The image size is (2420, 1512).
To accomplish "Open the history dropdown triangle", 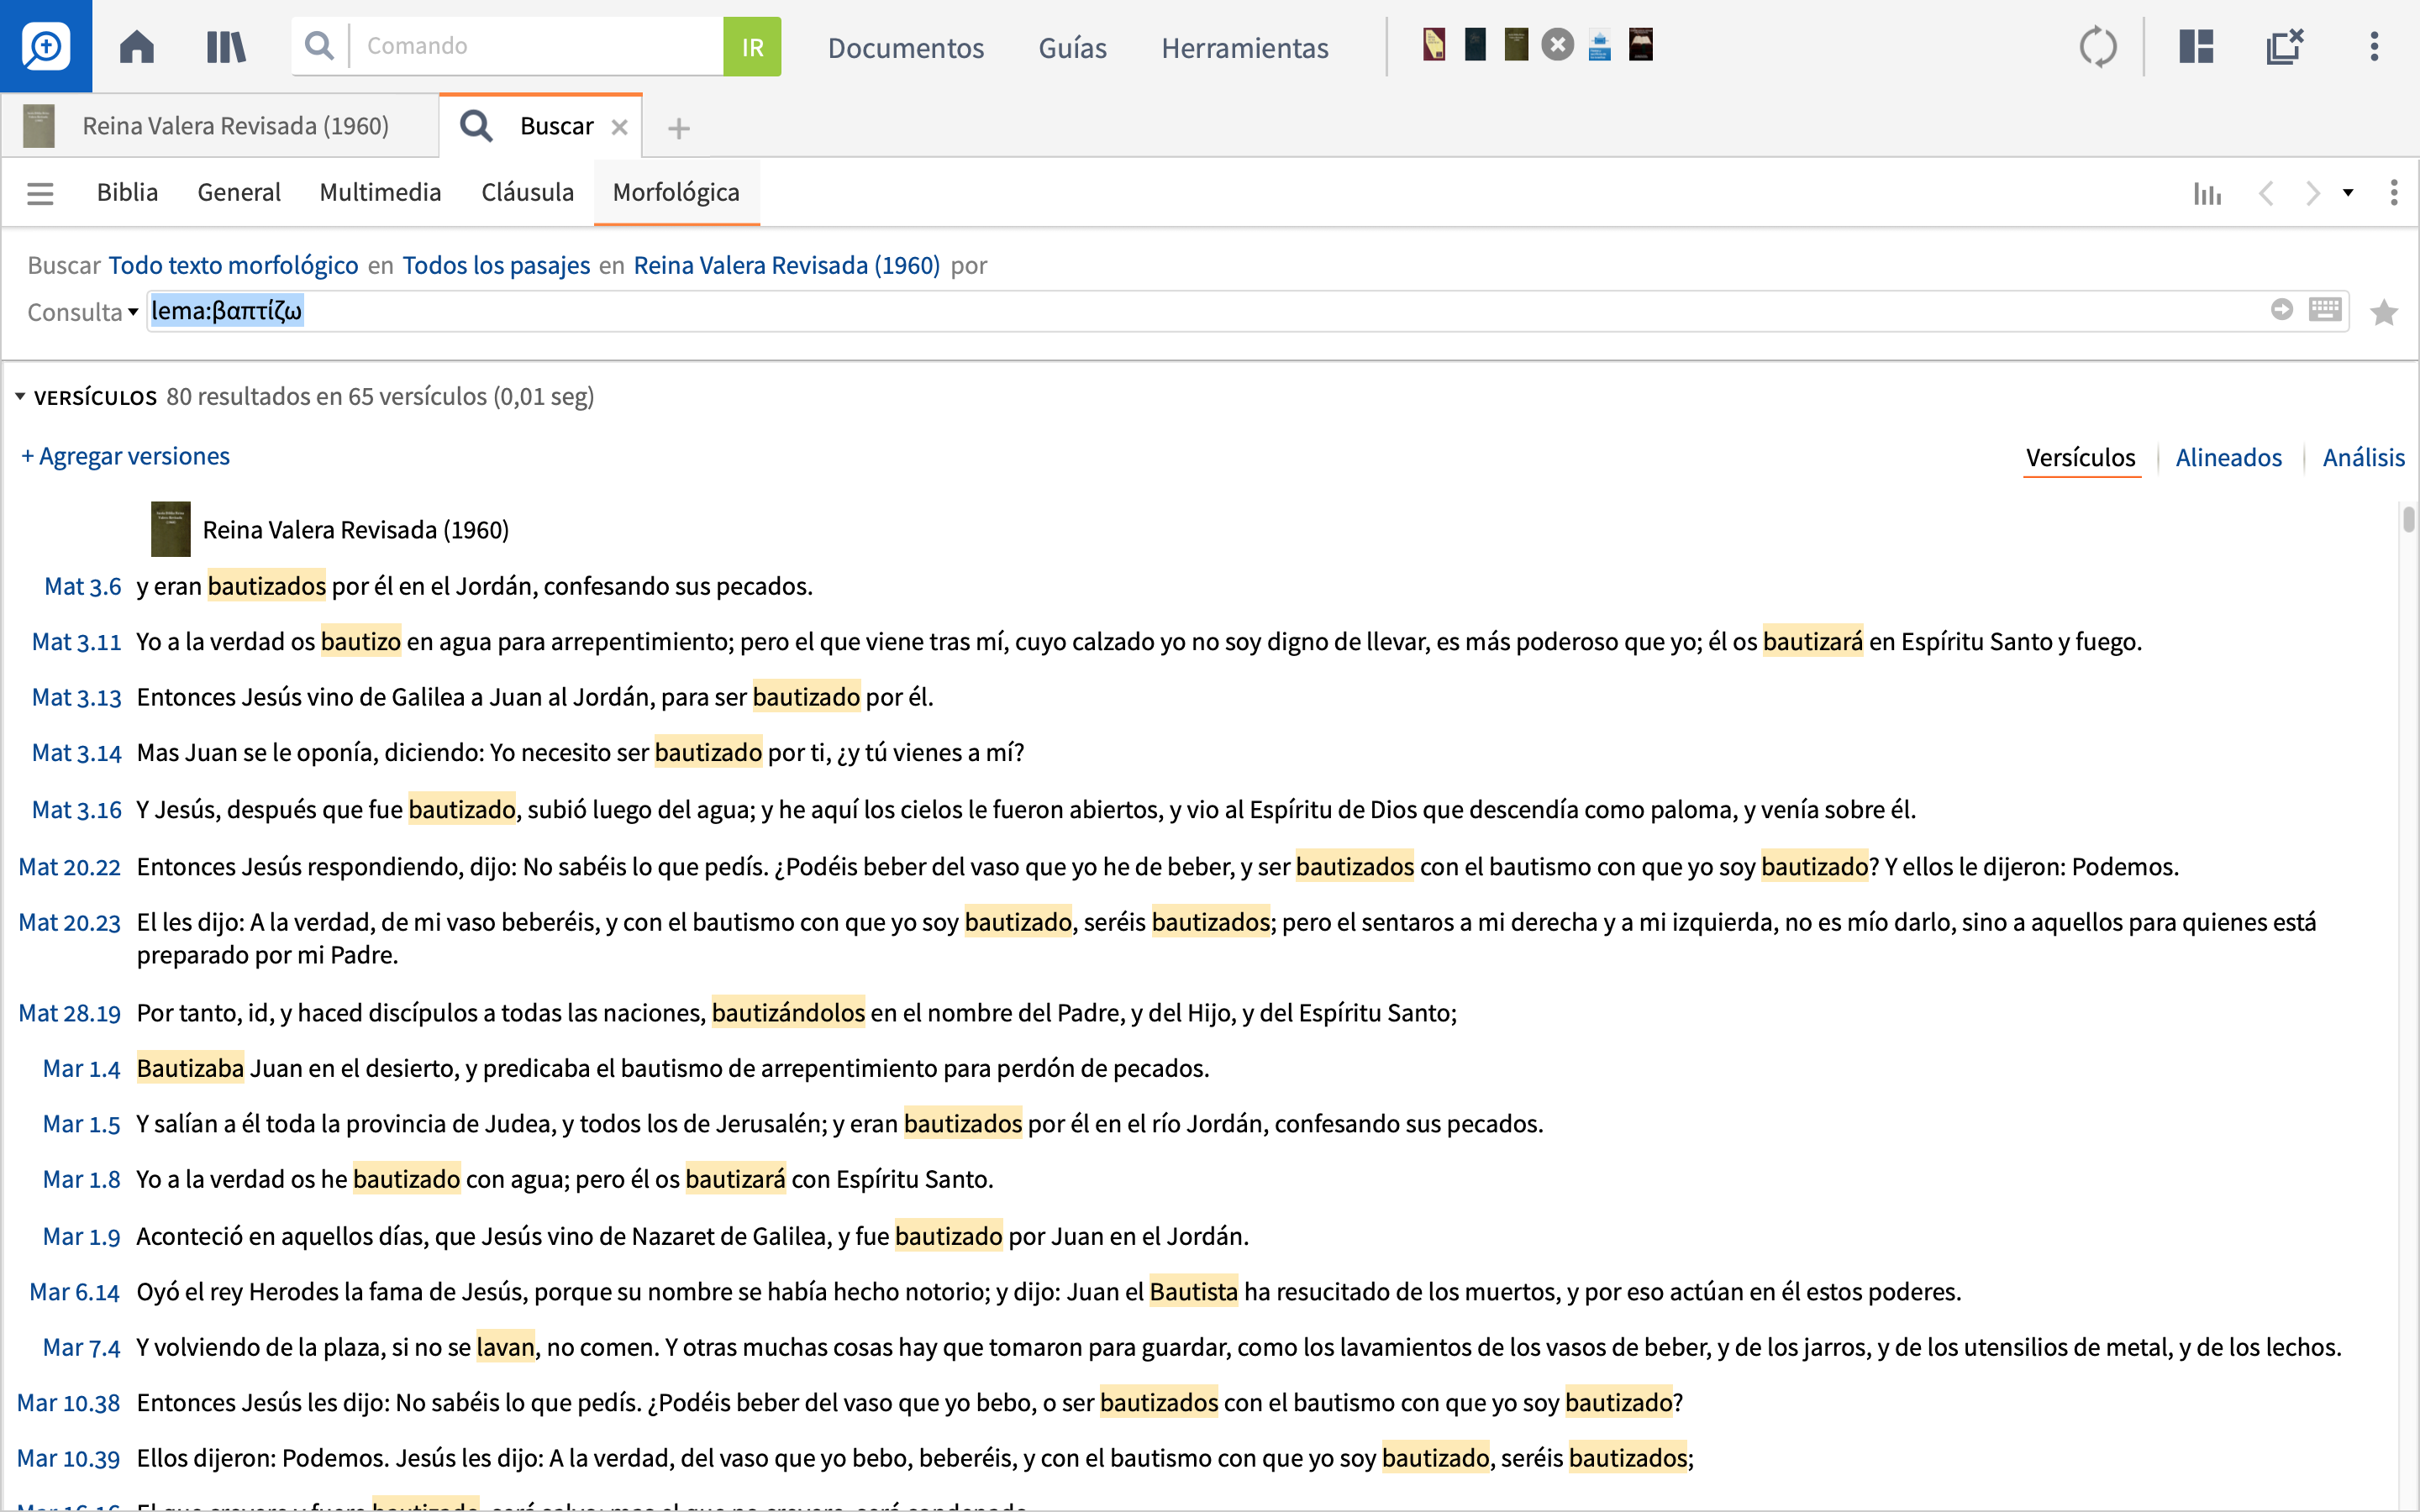I will (x=2348, y=193).
